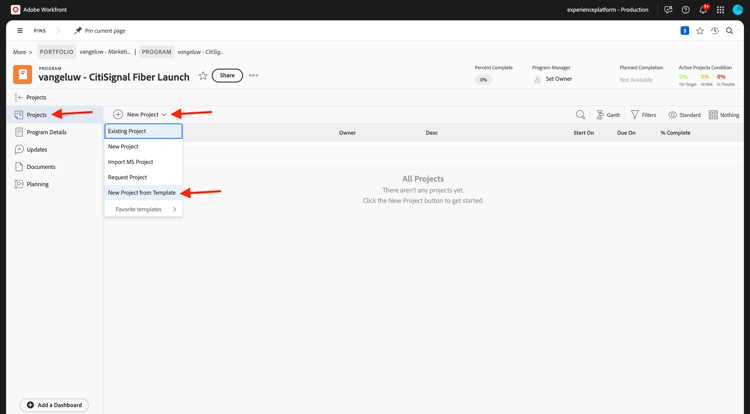Image resolution: width=750 pixels, height=414 pixels.
Task: Choose Existing Project from the menu
Action: pyautogui.click(x=143, y=131)
